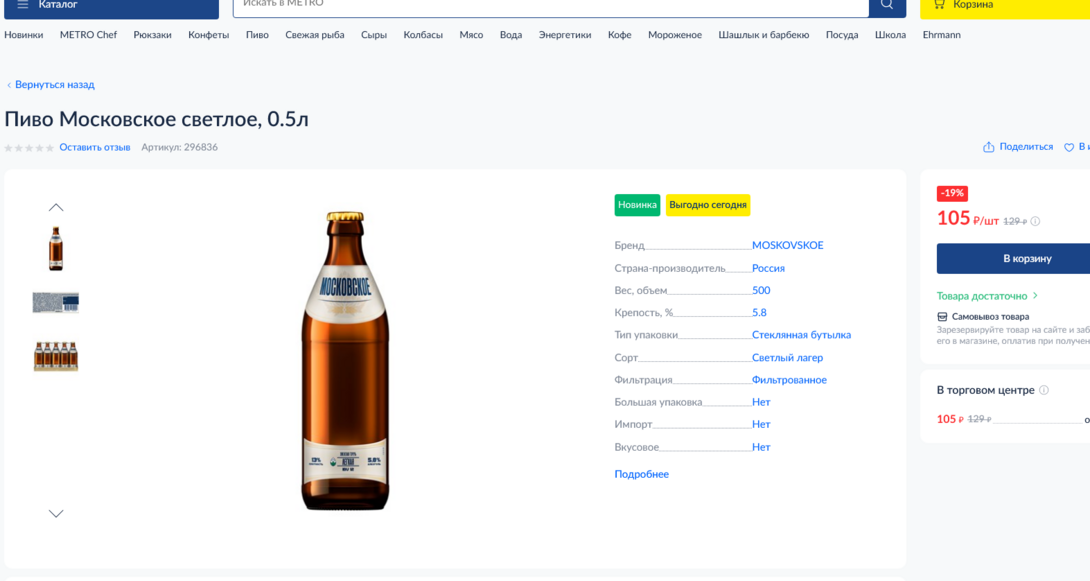Go back via Вернуться назад link

54,85
